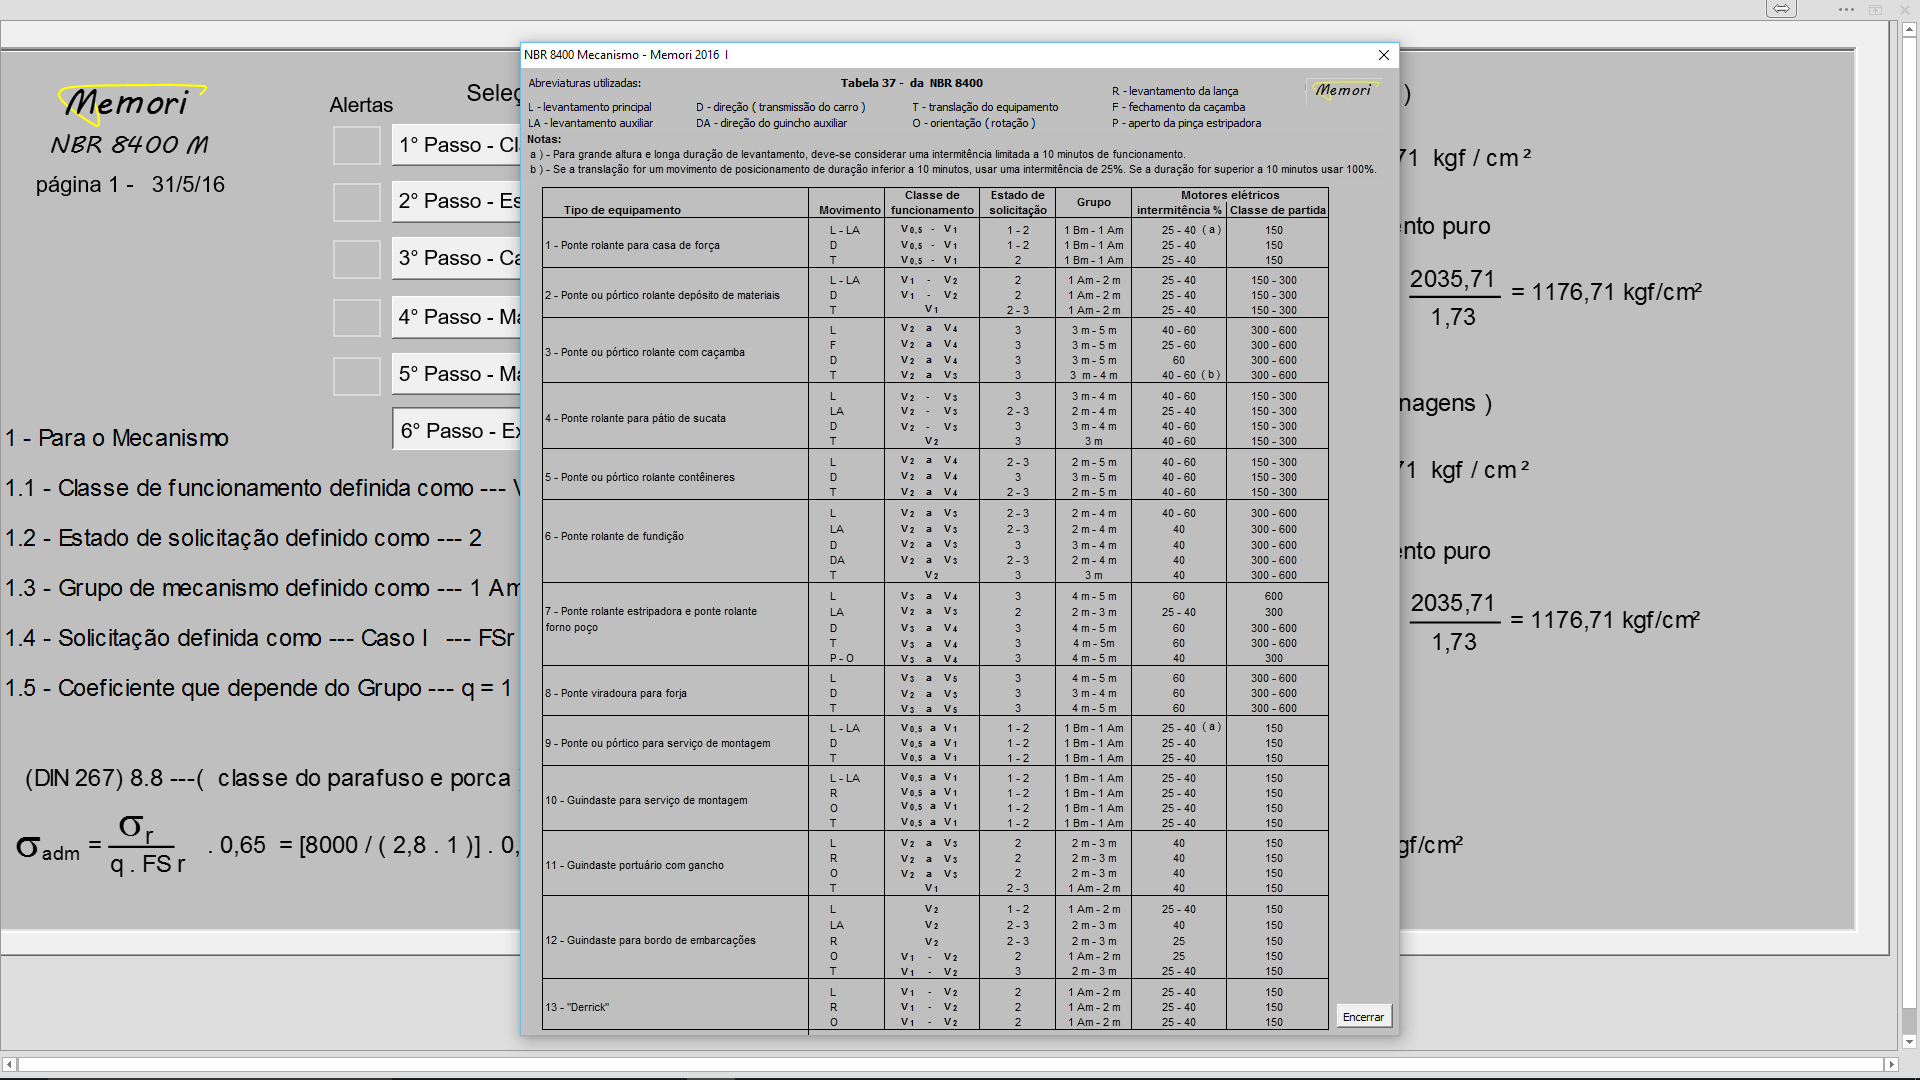Viewport: 1920px width, 1080px height.
Task: Select the 'Tipo de equipamento' column header
Action: click(621, 210)
